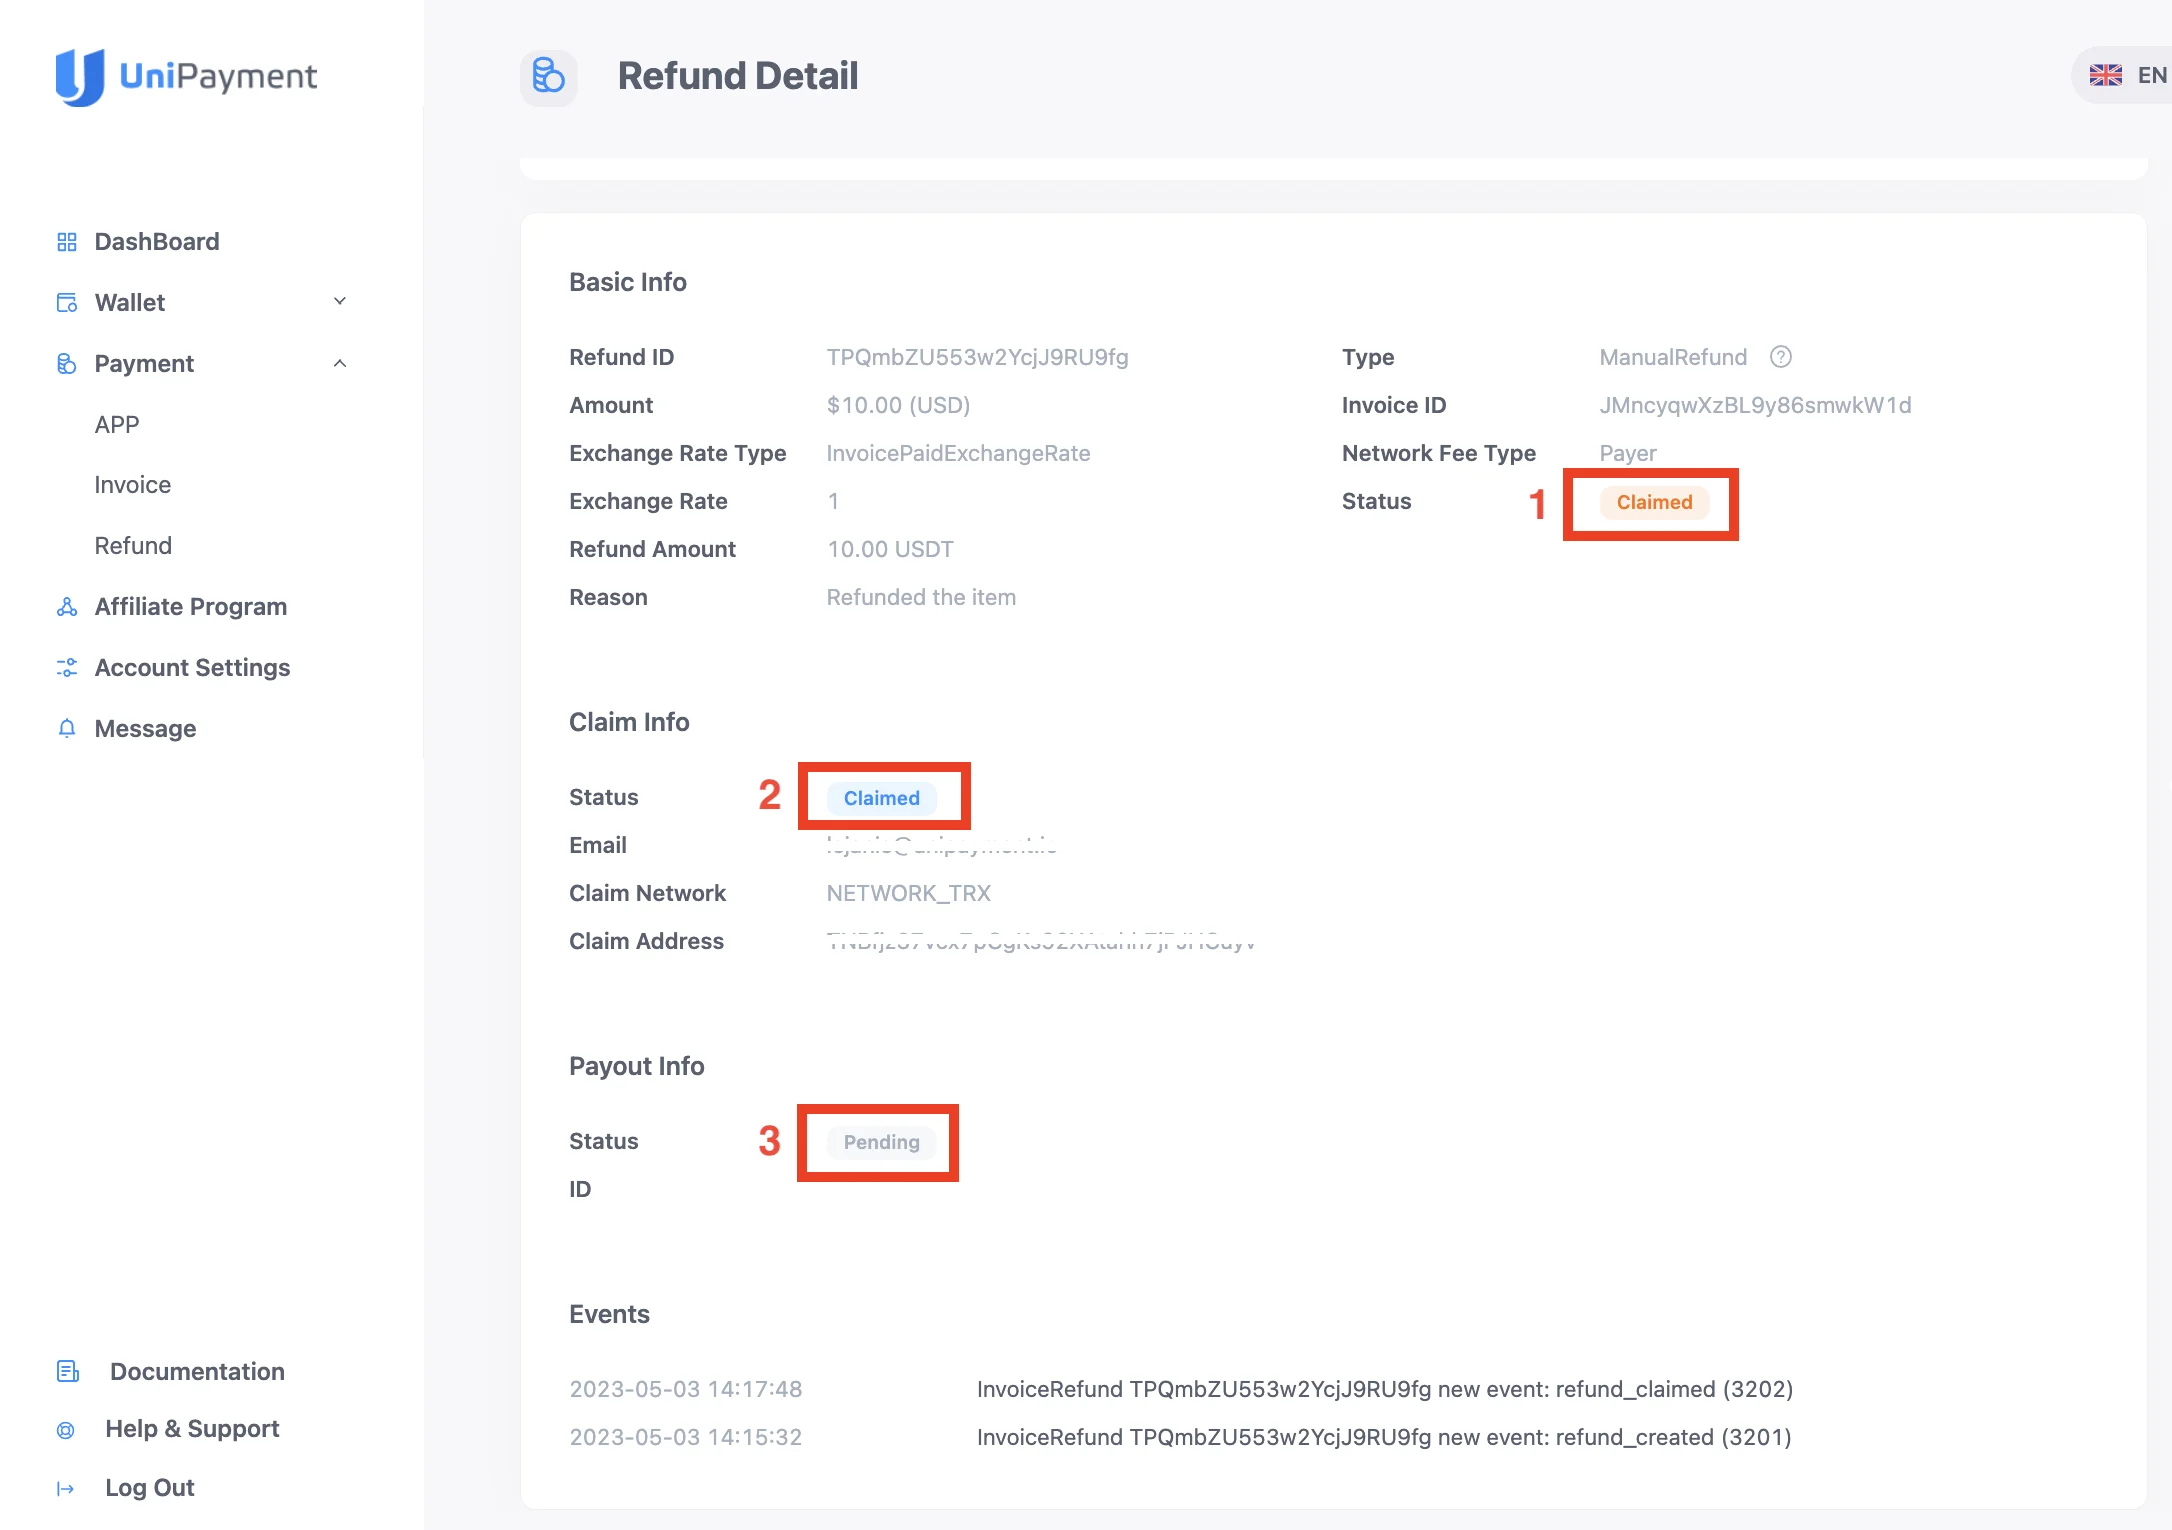Click the ManualRefund help question mark
This screenshot has width=2172, height=1530.
coord(1782,357)
